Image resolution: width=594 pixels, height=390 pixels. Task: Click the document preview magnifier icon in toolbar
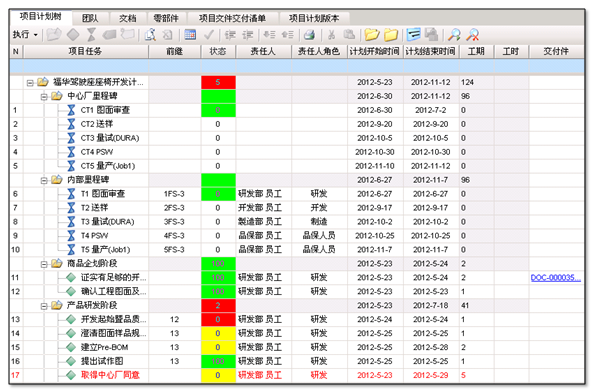pyautogui.click(x=150, y=35)
